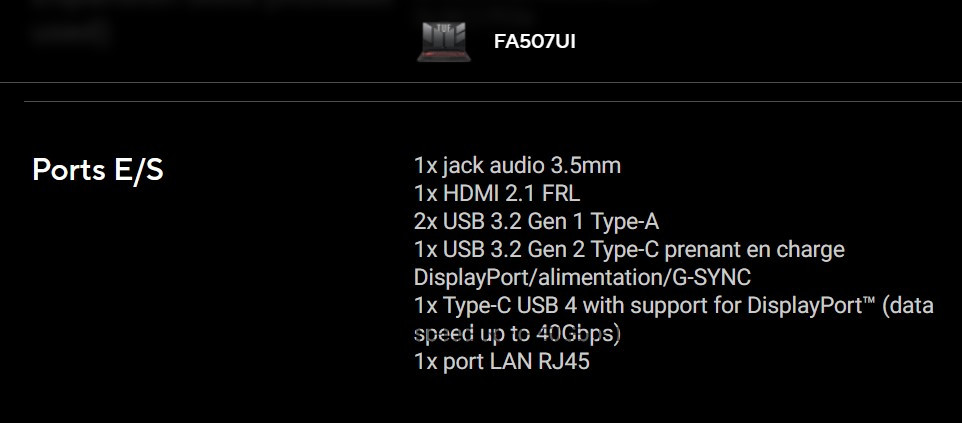Click the TUF laptop thumbnail image
This screenshot has width=962, height=423.
(442, 42)
